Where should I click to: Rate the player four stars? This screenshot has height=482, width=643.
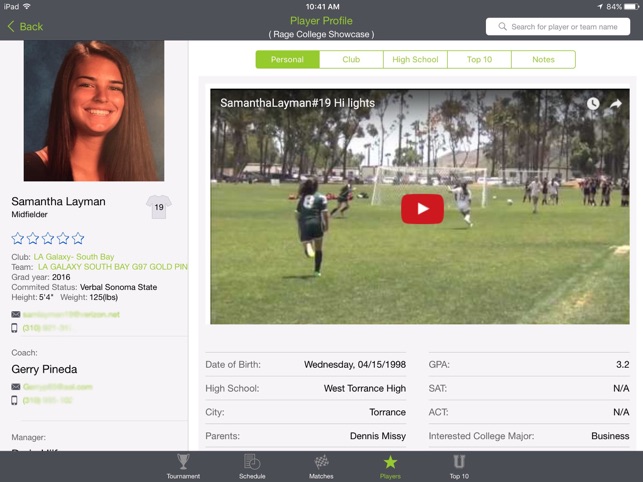[63, 238]
